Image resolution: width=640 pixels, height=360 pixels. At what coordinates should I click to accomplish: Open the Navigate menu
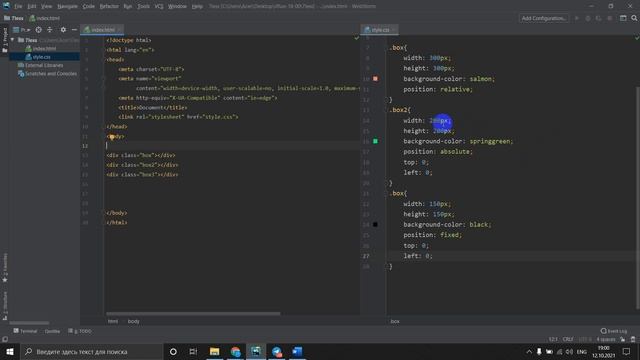[x=67, y=6]
